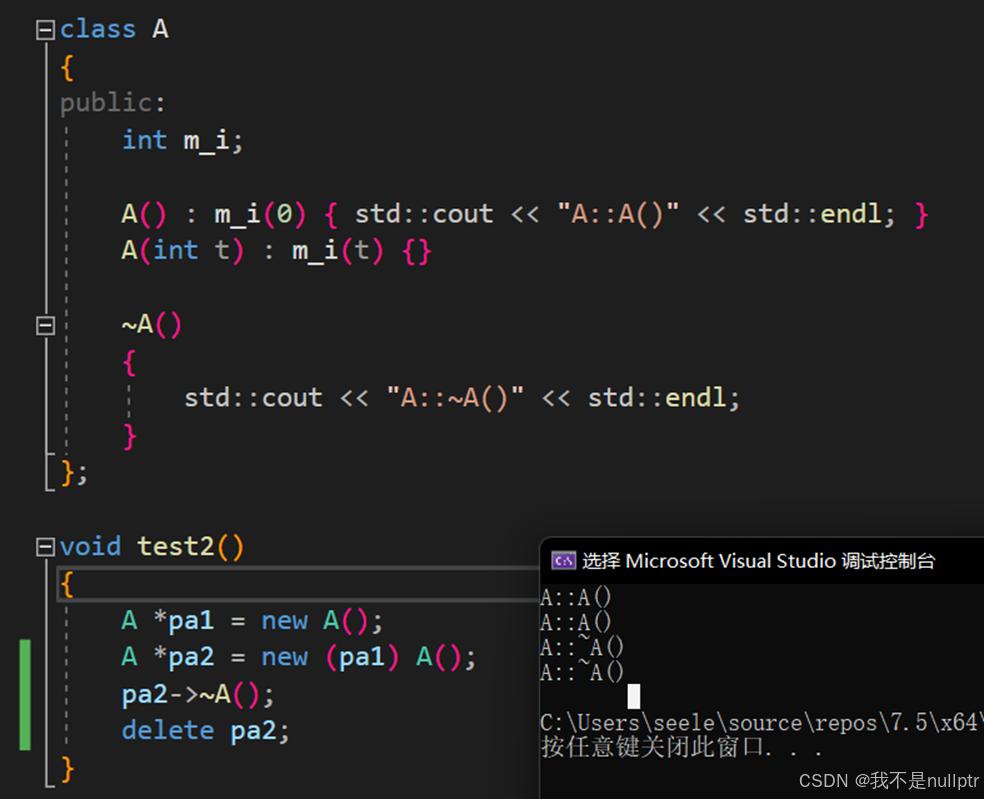Click the default constructor A() : m_i(0)
984x799 pixels.
tap(213, 215)
